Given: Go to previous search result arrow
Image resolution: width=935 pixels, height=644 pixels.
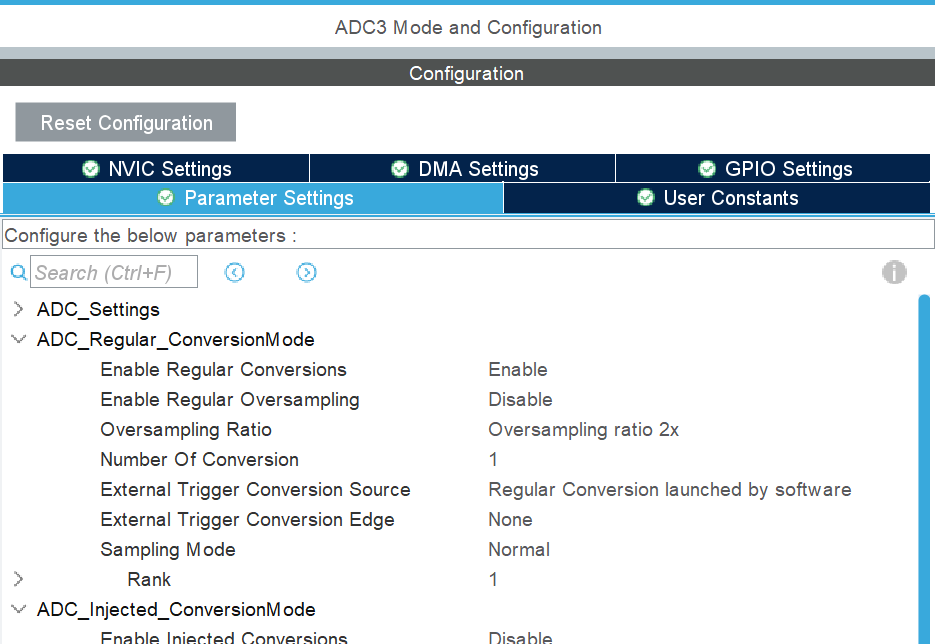Looking at the screenshot, I should [x=235, y=272].
